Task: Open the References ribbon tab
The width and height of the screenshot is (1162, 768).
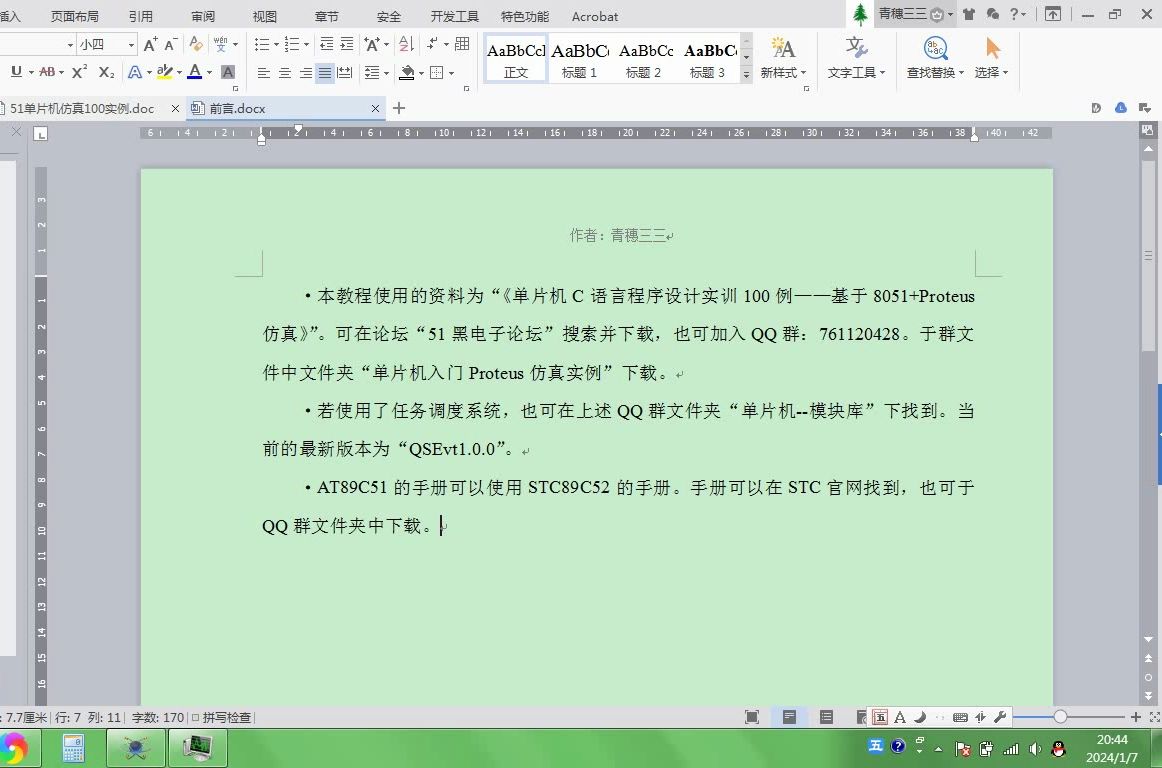Action: (x=140, y=16)
